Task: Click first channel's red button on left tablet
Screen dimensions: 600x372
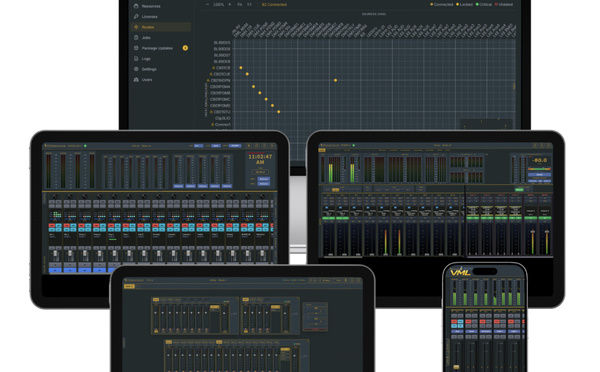Action: pos(52,226)
